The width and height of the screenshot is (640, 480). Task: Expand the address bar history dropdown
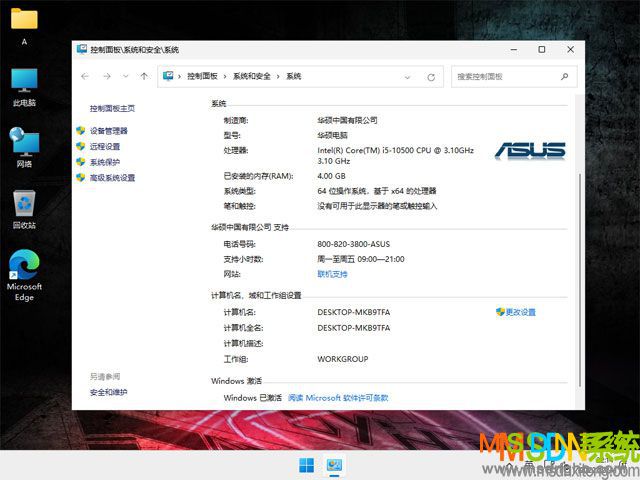click(407, 77)
